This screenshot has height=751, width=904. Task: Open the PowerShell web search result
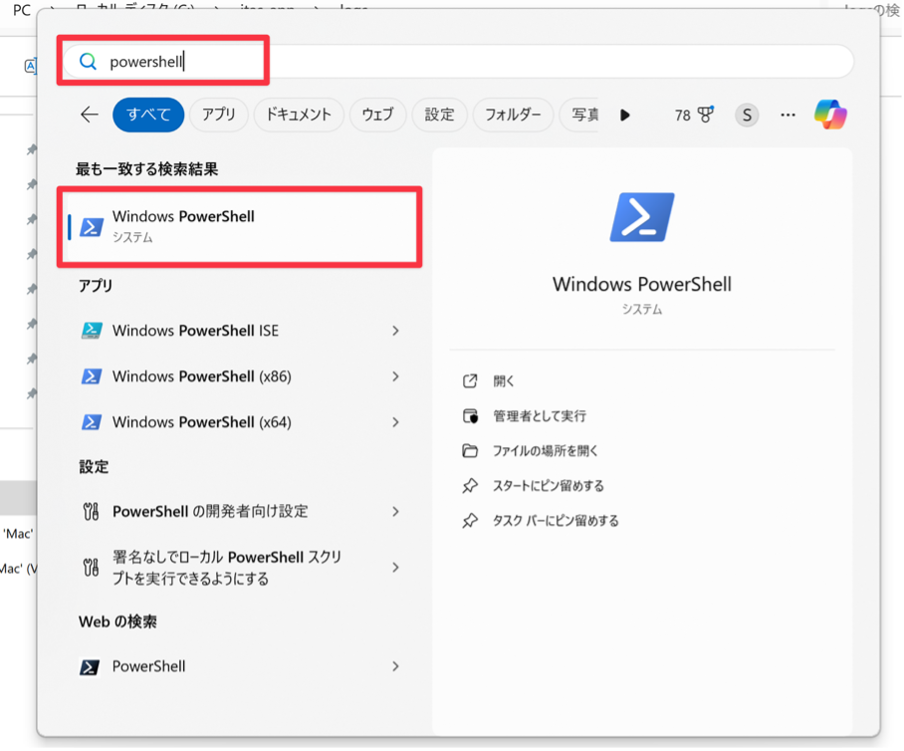pyautogui.click(x=239, y=666)
